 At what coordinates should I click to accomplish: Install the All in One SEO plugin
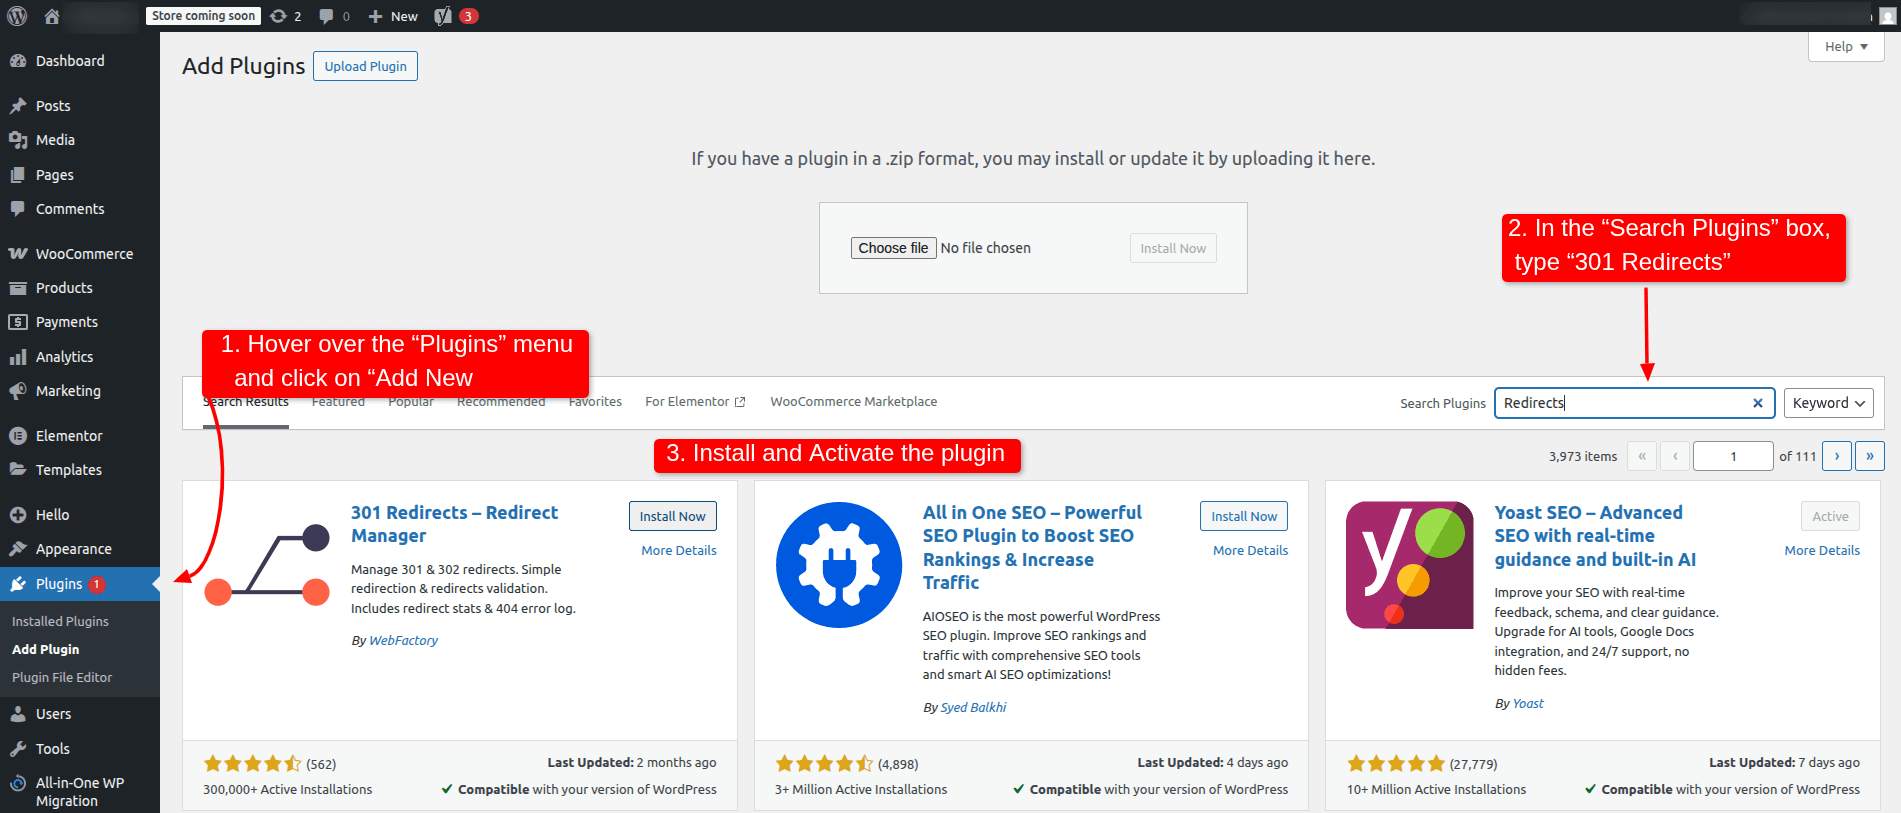[1244, 516]
